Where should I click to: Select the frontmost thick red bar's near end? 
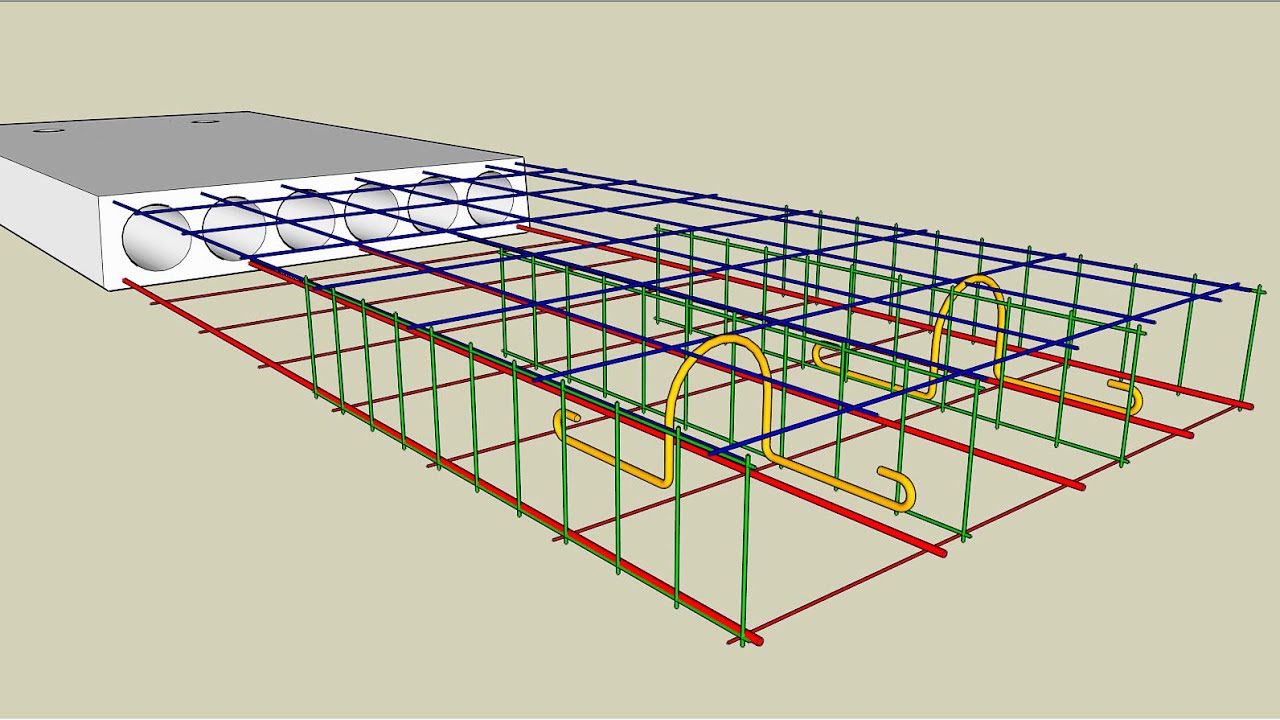coord(752,638)
